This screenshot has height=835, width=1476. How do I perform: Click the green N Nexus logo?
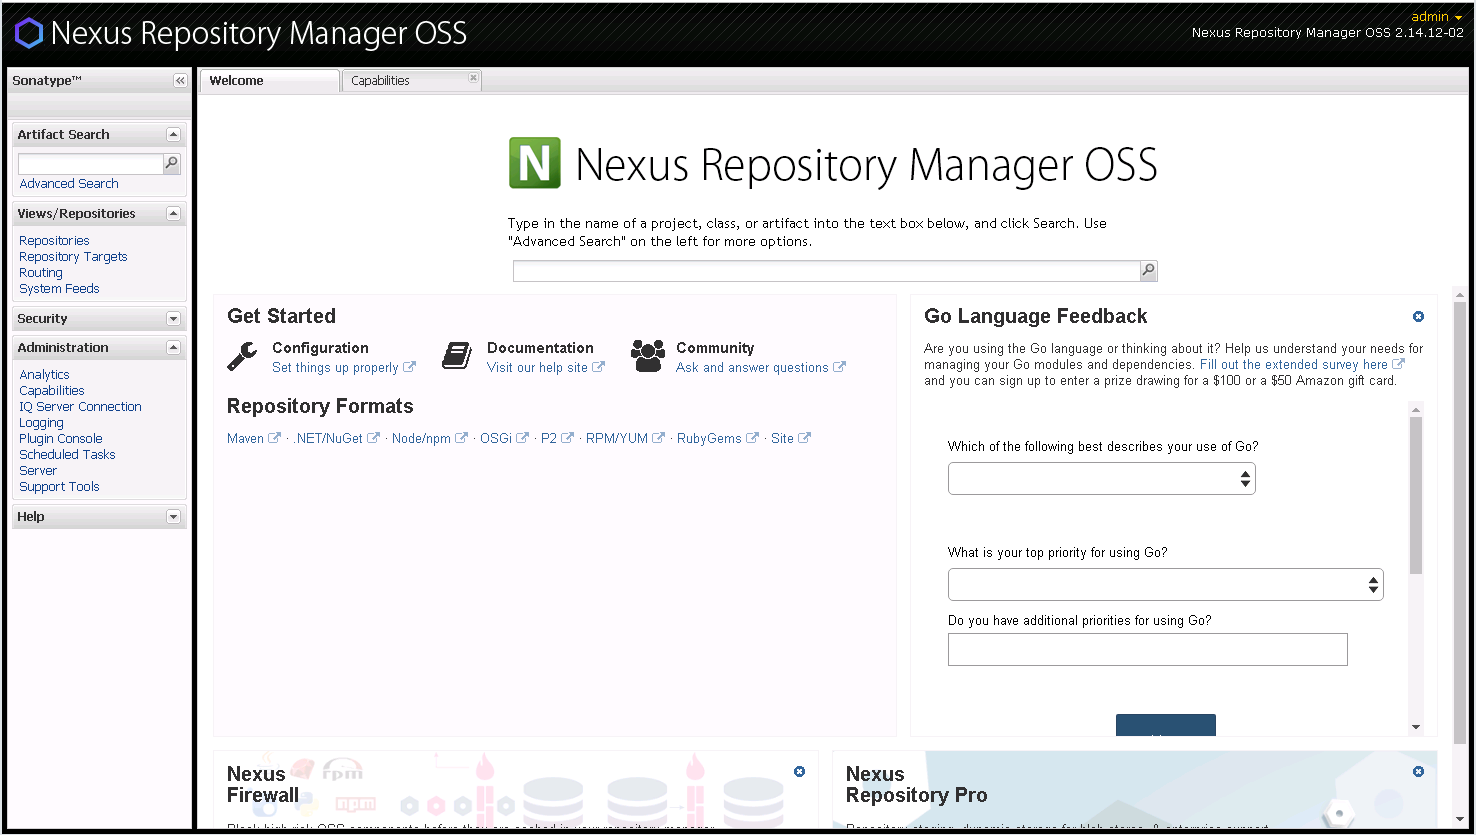point(534,163)
